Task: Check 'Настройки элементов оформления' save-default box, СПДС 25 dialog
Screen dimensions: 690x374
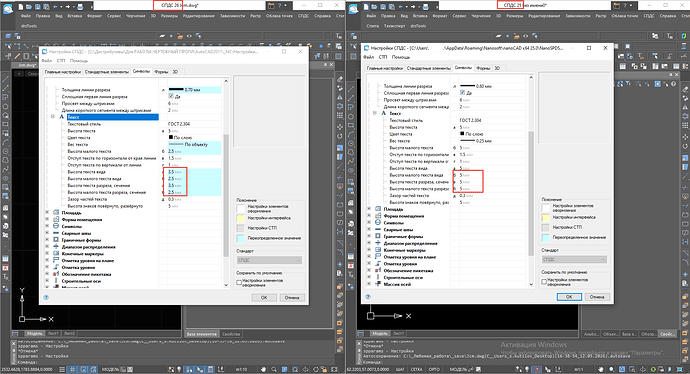Action: pos(544,282)
